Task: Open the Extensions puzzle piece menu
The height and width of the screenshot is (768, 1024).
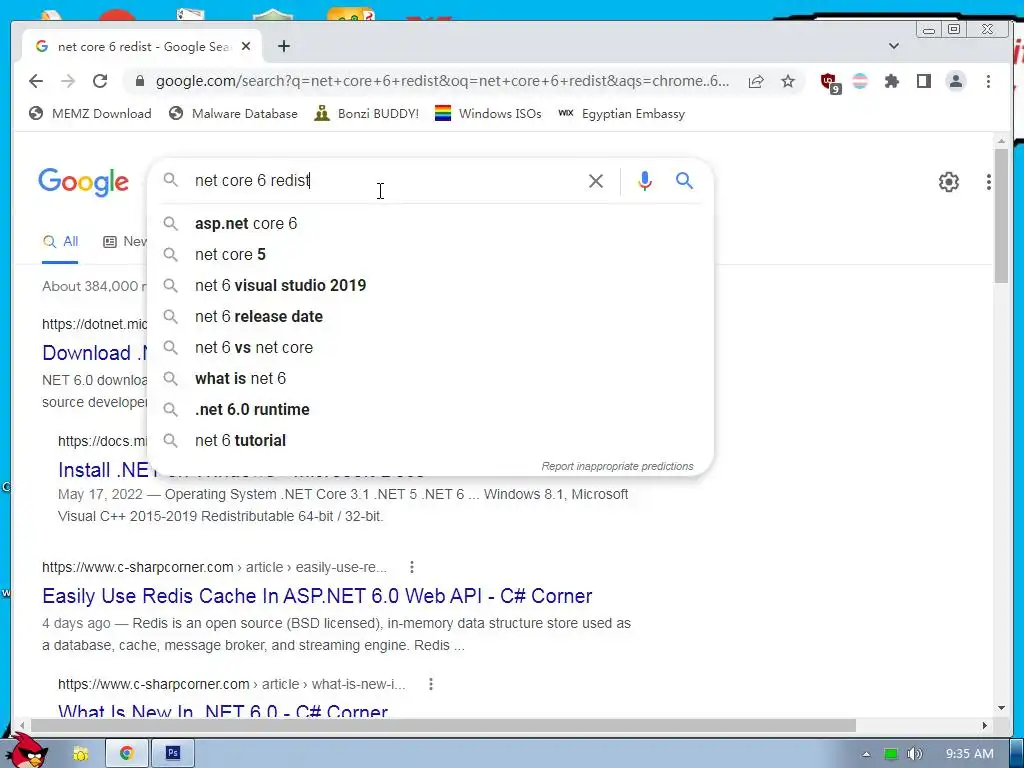Action: point(891,81)
